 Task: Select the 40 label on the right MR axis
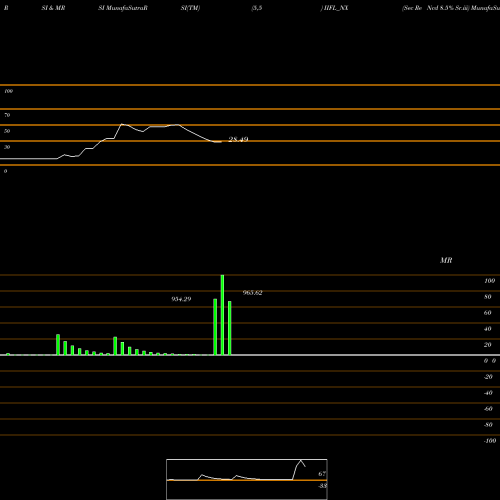click(x=488, y=329)
